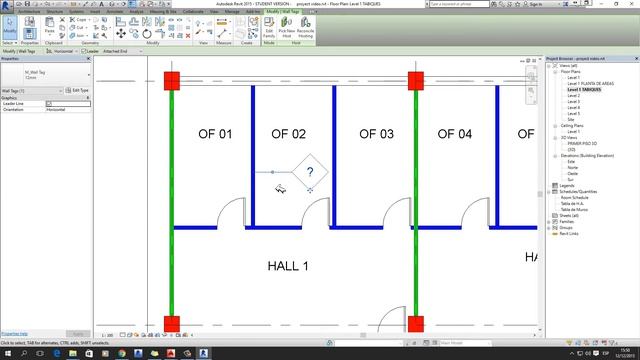Click the view horizontal scrollbar thumb

pyautogui.click(x=363, y=335)
